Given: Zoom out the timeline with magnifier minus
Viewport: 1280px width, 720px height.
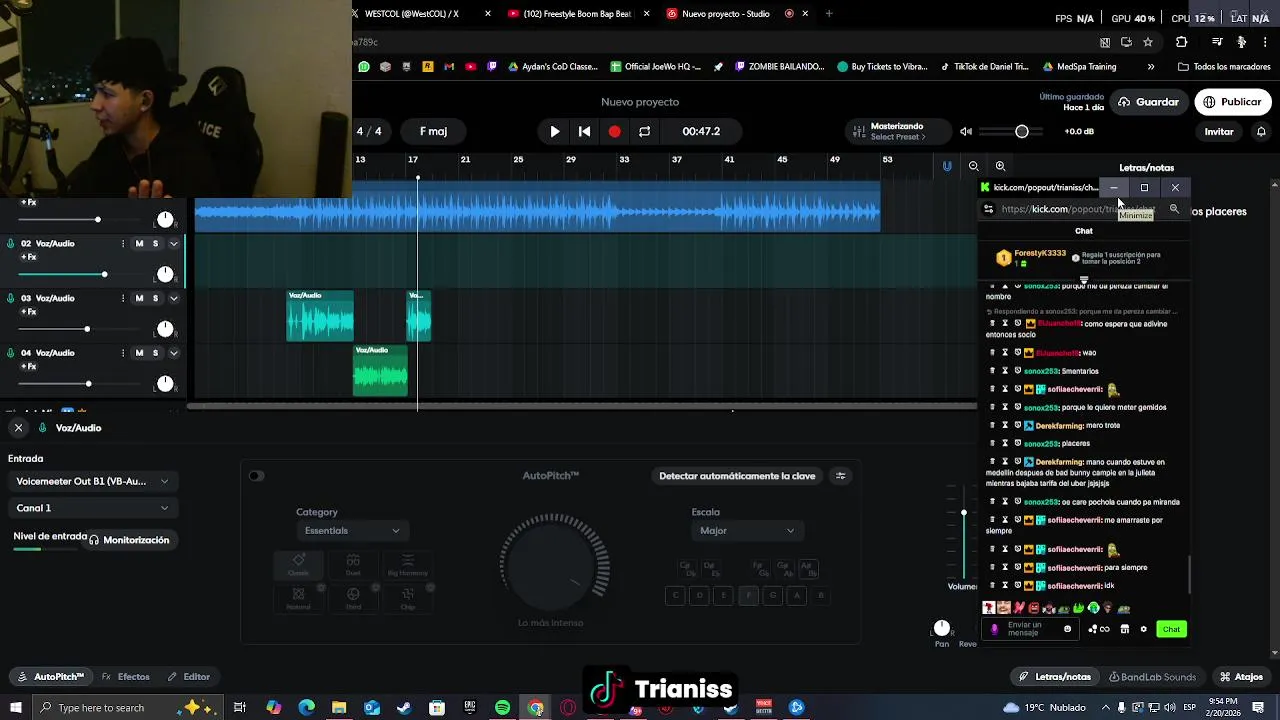Looking at the screenshot, I should pos(973,166).
